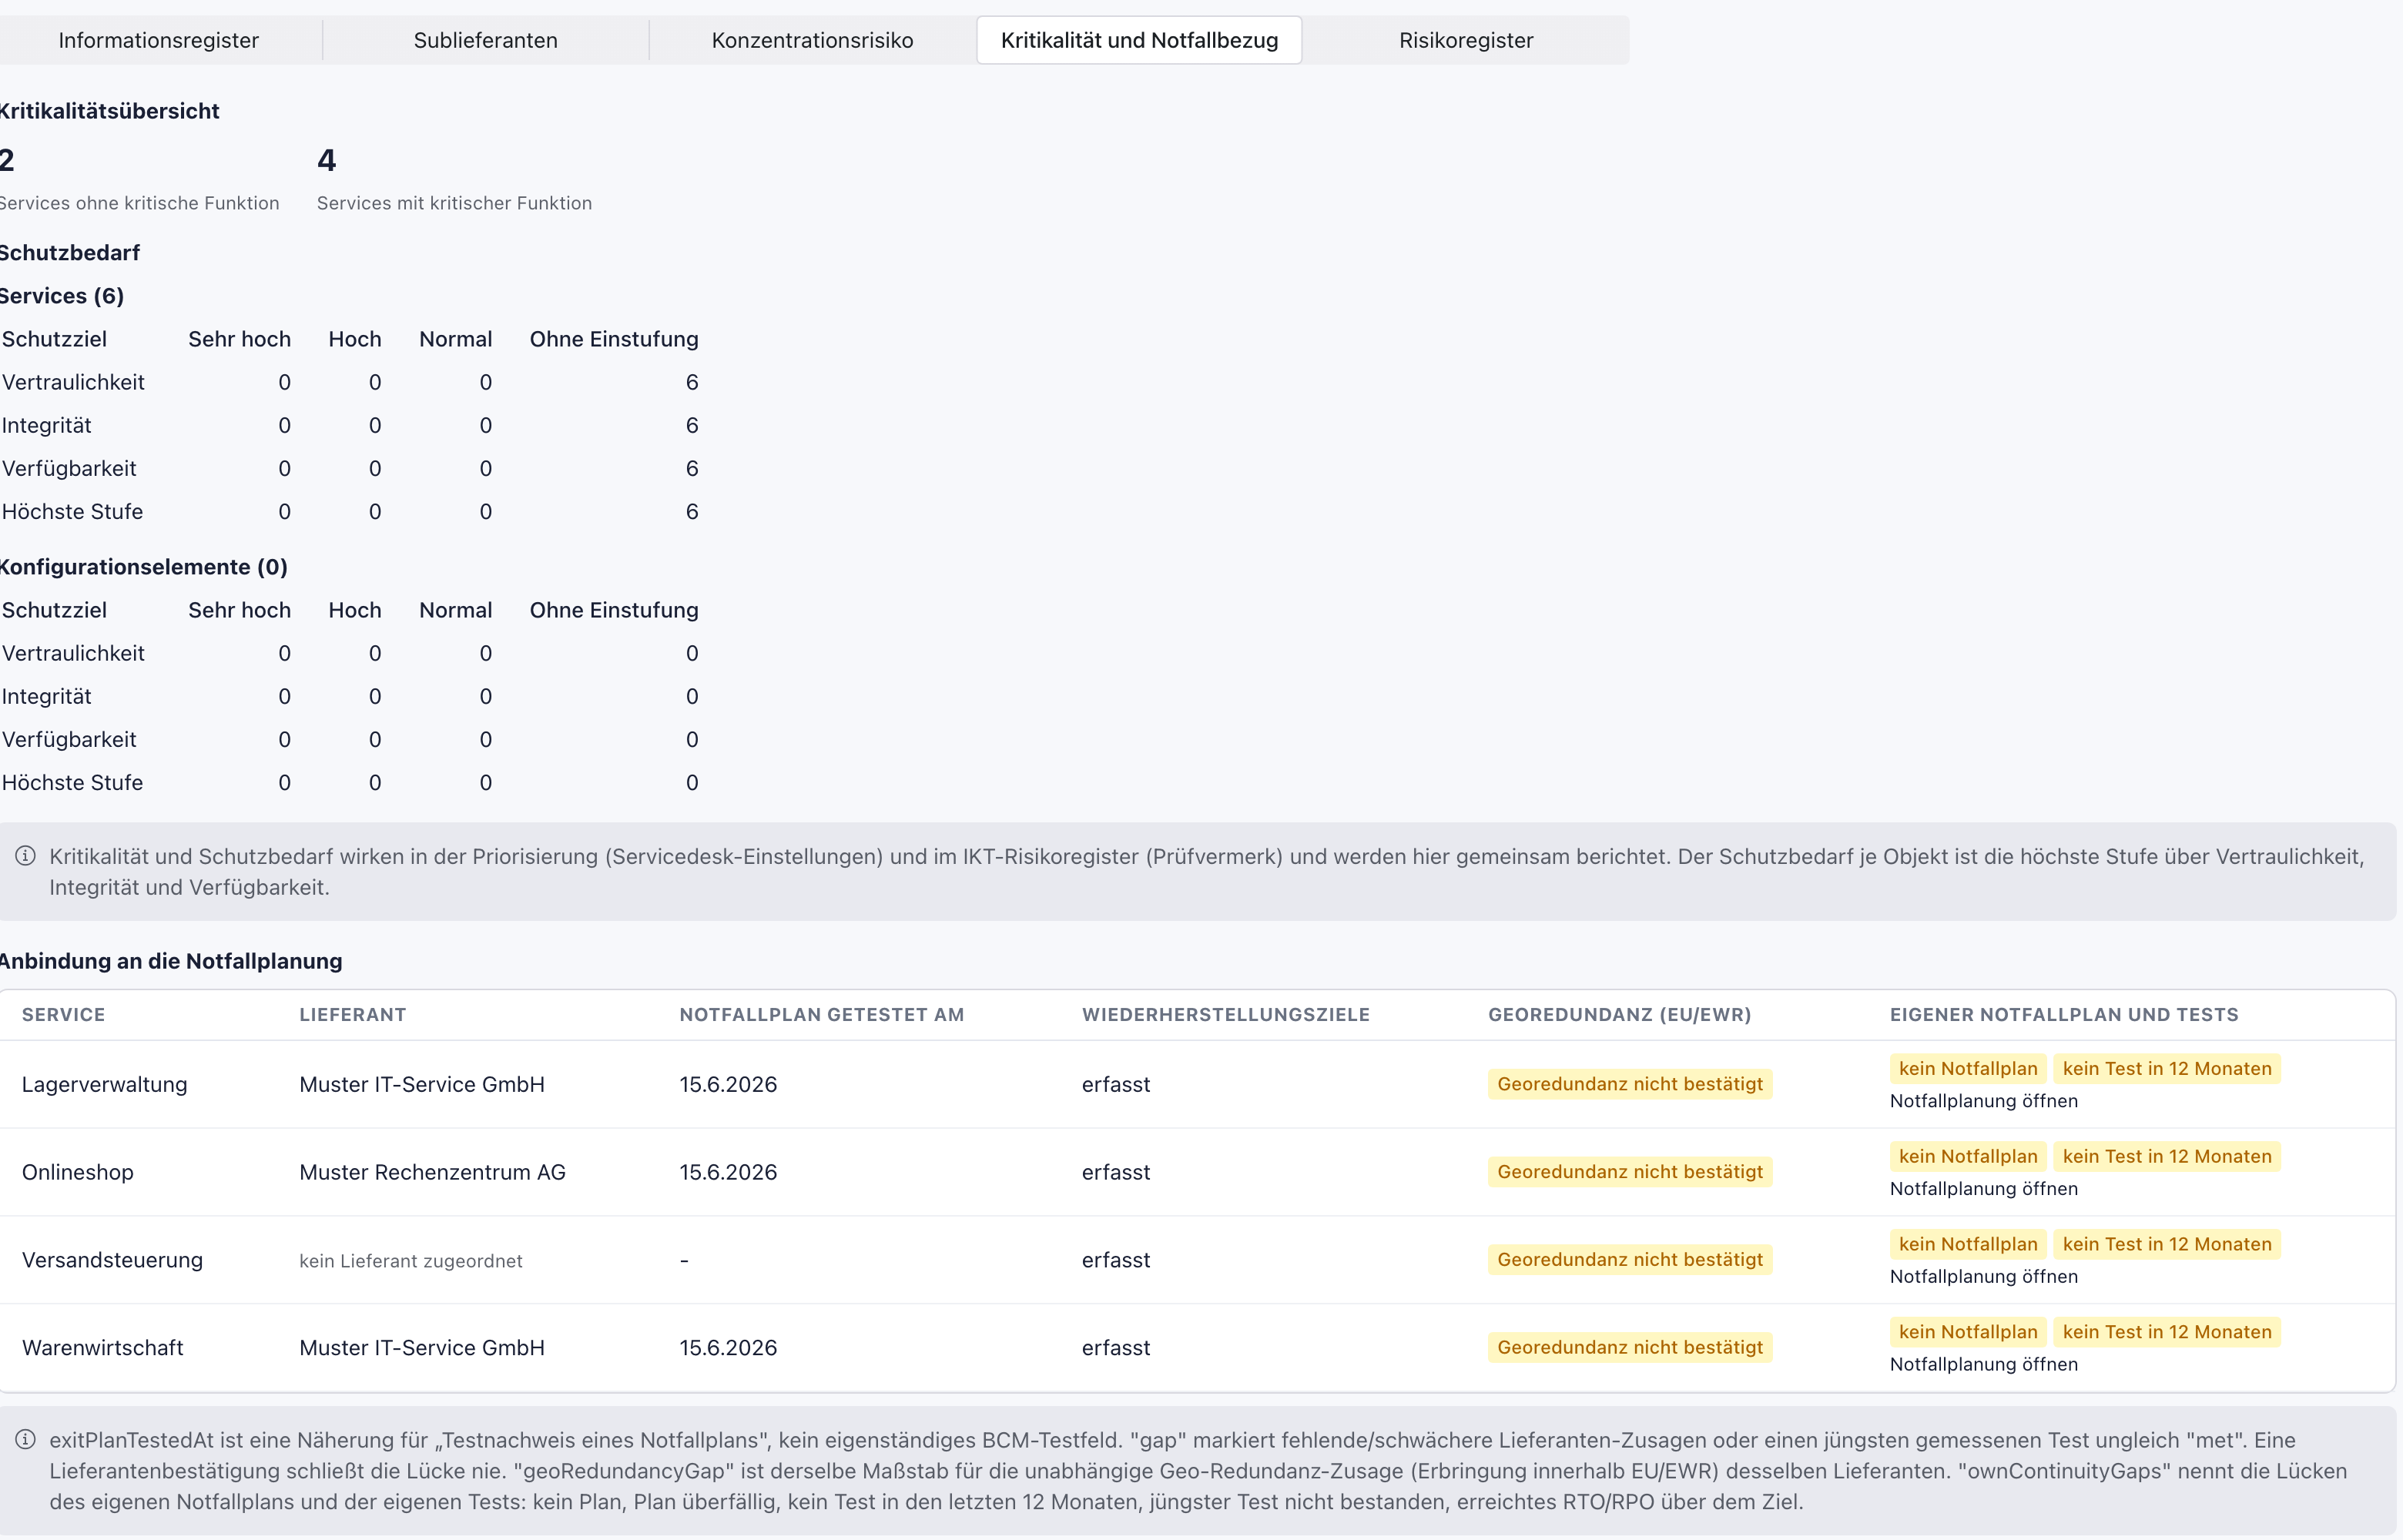Click info icon beside exitPlanTestedAt note
The image size is (2403, 1540).
pyautogui.click(x=26, y=1440)
